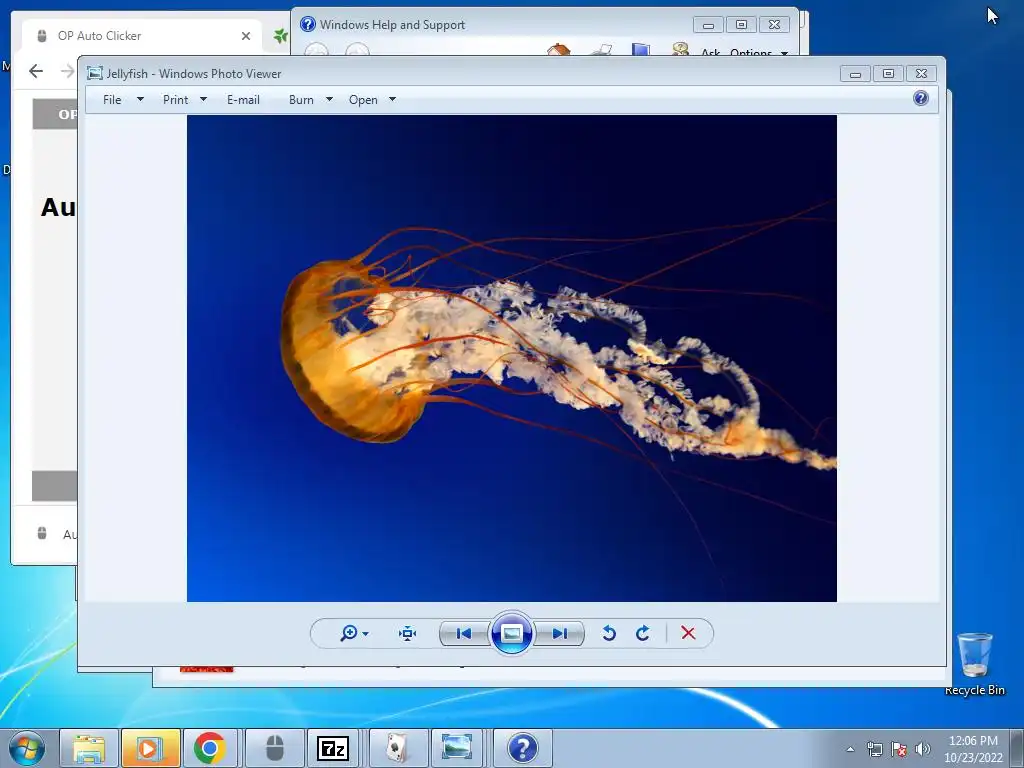Open Options dropdown in Windows Help and Support
The width and height of the screenshot is (1024, 768).
click(x=759, y=52)
